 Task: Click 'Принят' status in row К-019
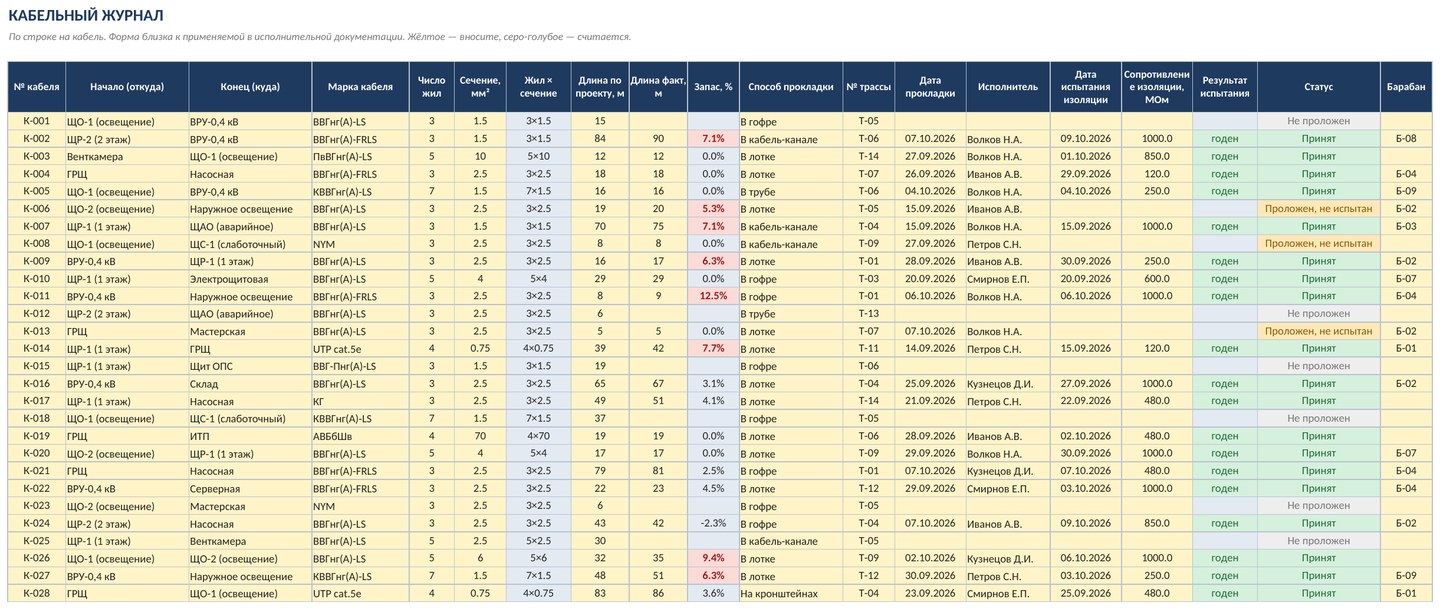(1319, 436)
